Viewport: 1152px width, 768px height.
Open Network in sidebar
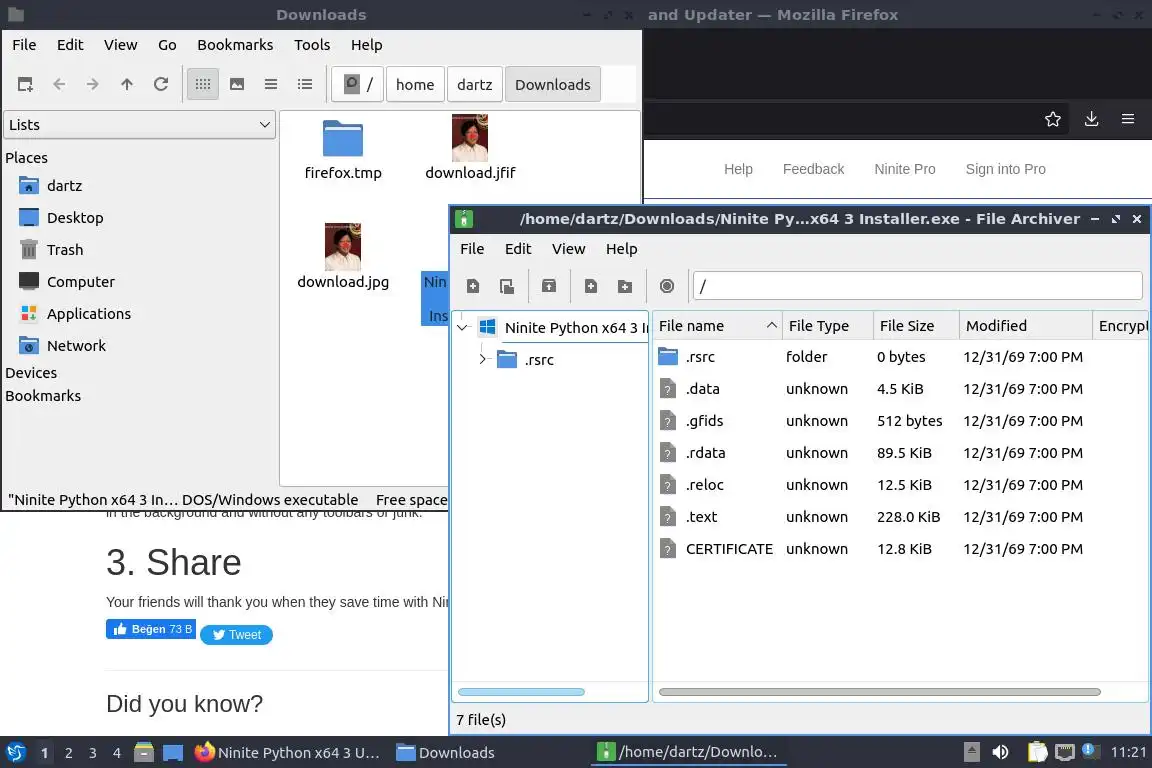click(62, 346)
